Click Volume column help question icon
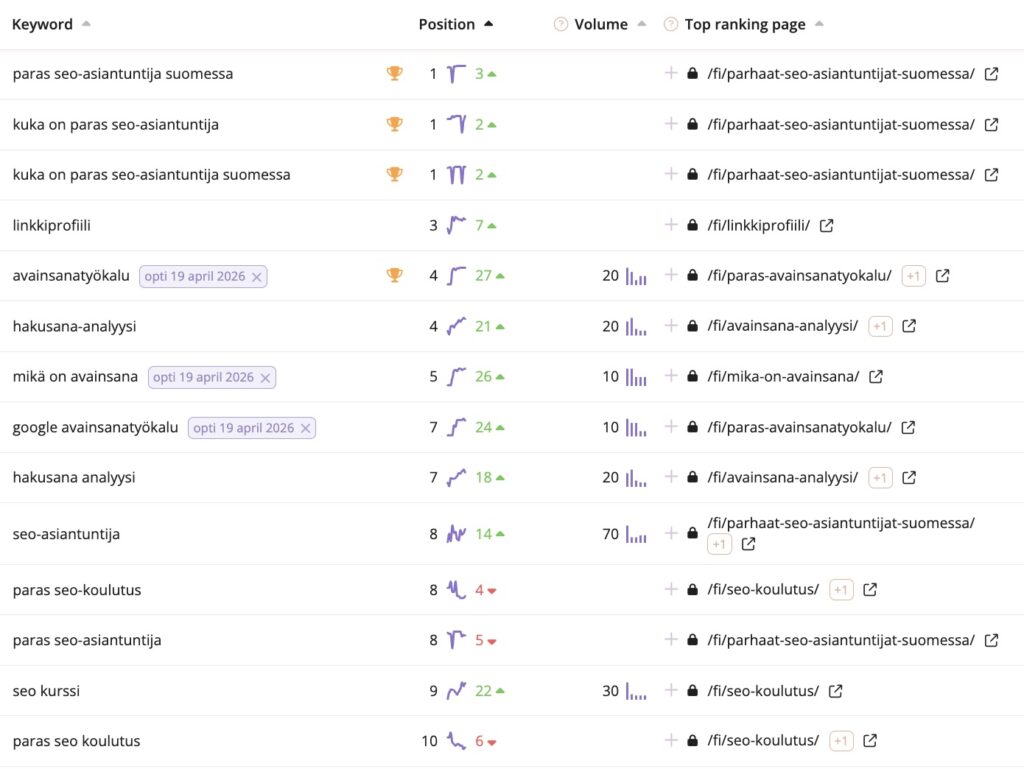Image resolution: width=1024 pixels, height=769 pixels. pyautogui.click(x=560, y=25)
